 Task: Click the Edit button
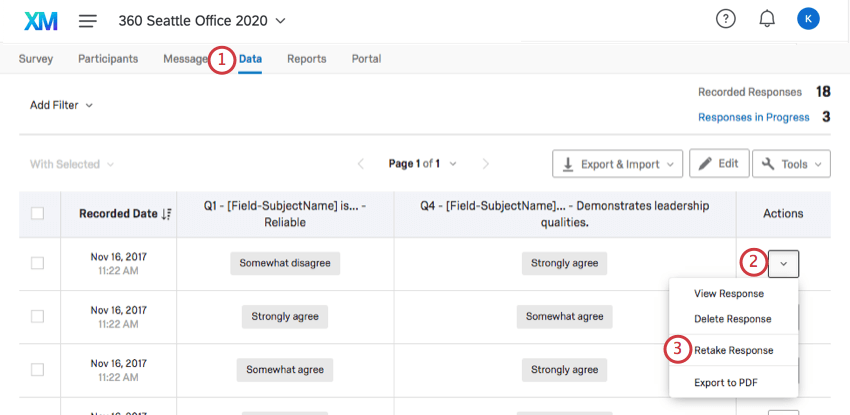coord(720,164)
